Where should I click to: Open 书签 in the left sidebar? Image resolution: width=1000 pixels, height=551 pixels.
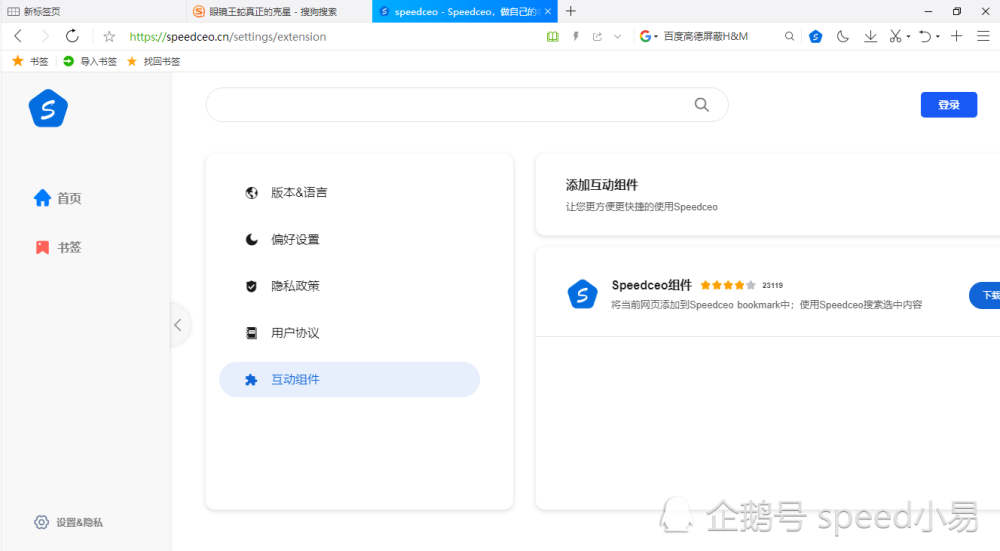(x=57, y=247)
